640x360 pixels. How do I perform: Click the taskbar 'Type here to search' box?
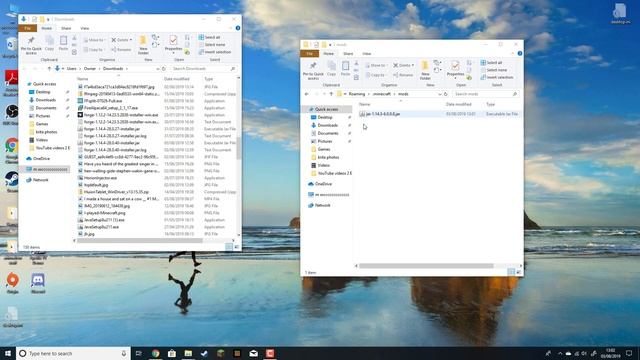click(x=73, y=353)
